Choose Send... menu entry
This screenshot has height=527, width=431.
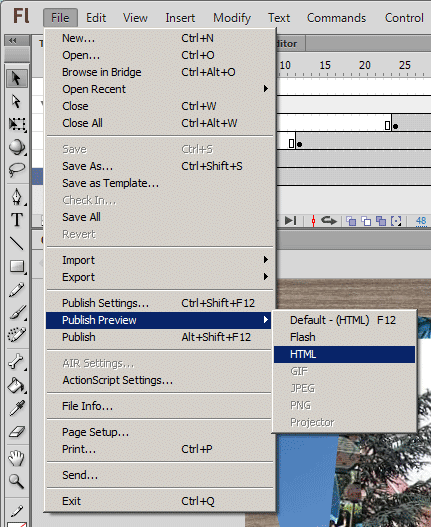(159, 475)
